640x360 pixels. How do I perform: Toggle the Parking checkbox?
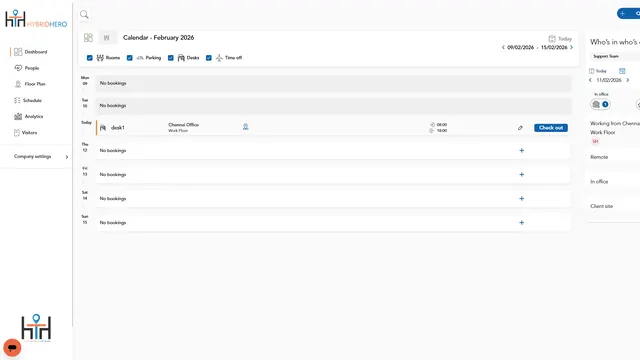[130, 58]
